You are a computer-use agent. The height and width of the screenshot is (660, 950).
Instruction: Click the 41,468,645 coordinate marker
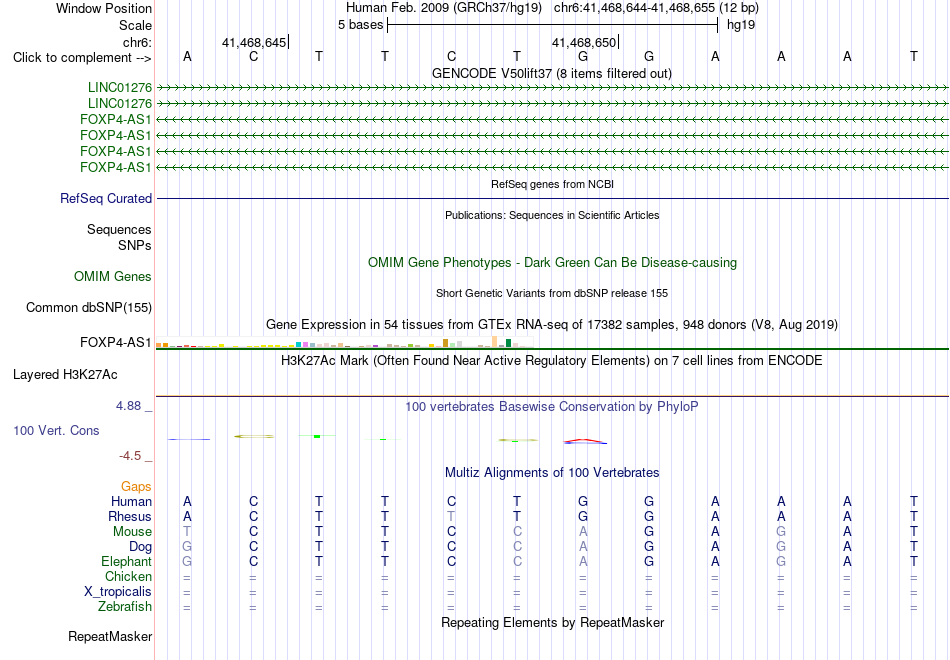tap(254, 42)
